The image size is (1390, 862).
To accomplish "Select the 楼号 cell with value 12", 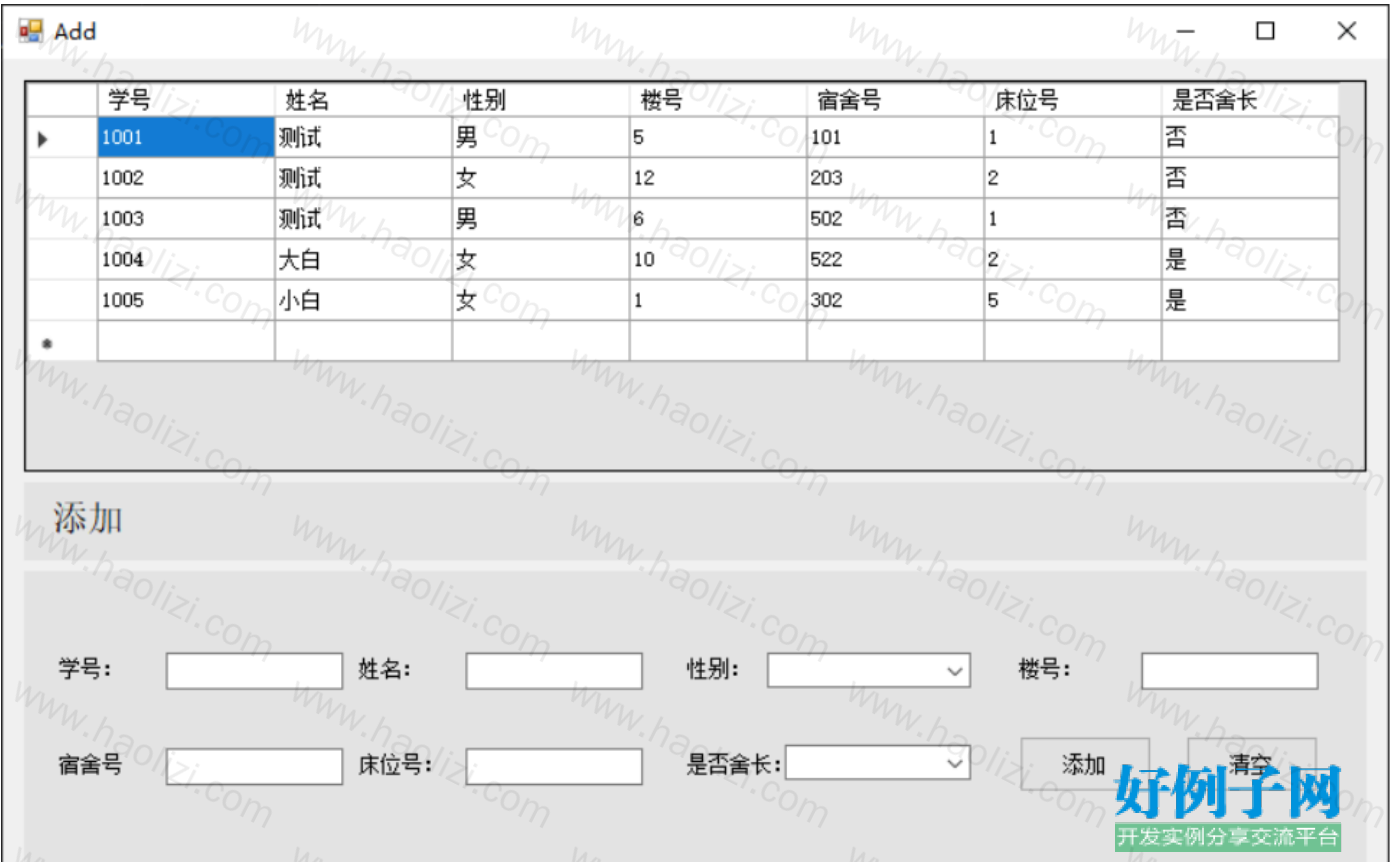I will tap(718, 178).
